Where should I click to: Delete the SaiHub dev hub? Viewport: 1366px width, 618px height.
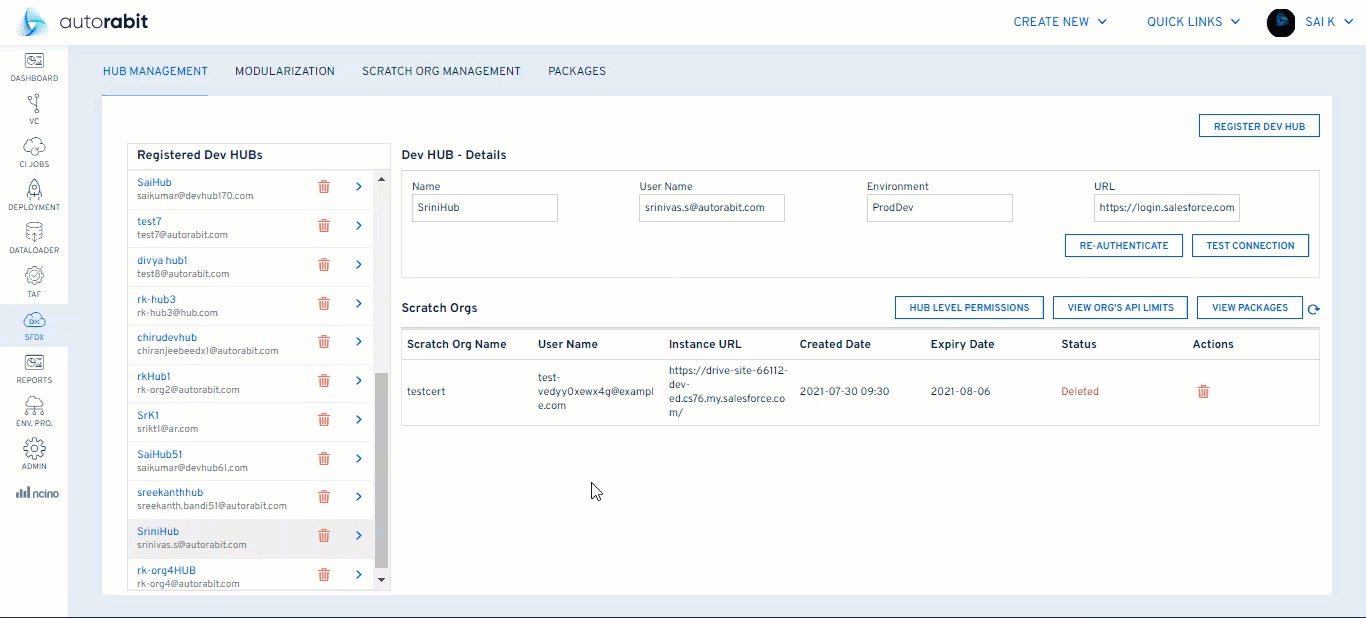coord(324,187)
